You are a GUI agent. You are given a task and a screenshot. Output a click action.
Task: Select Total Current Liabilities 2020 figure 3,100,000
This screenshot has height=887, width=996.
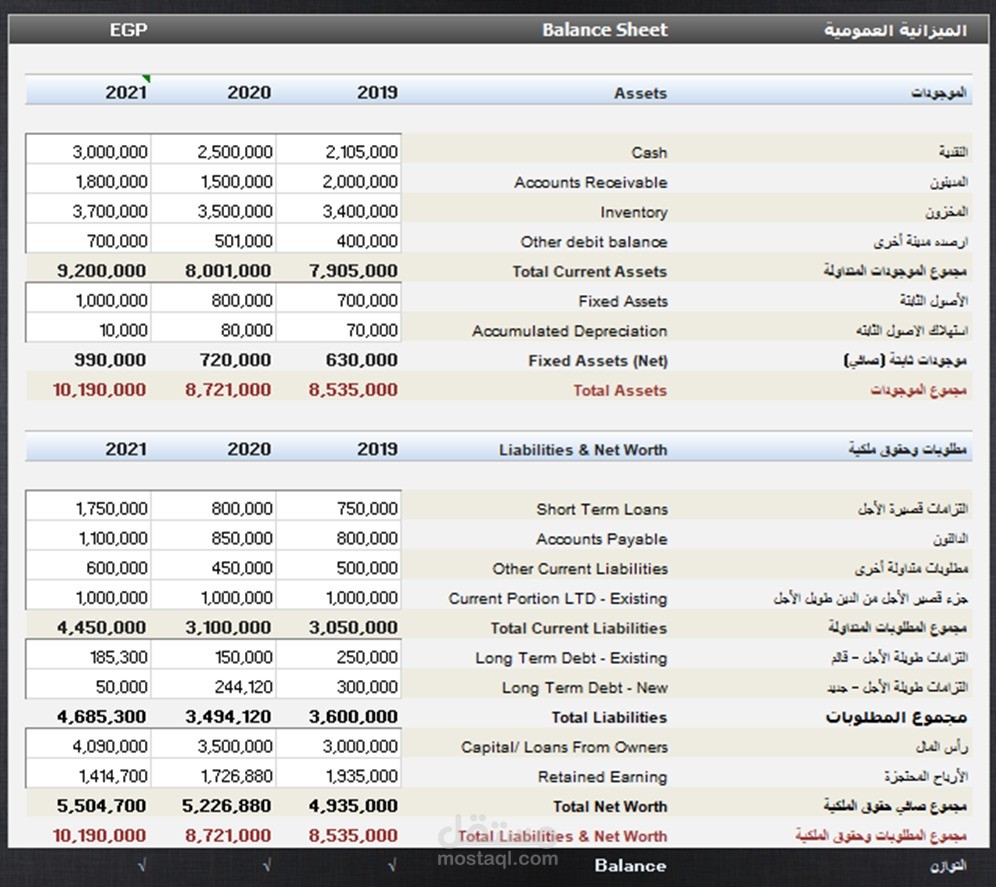coord(228,628)
